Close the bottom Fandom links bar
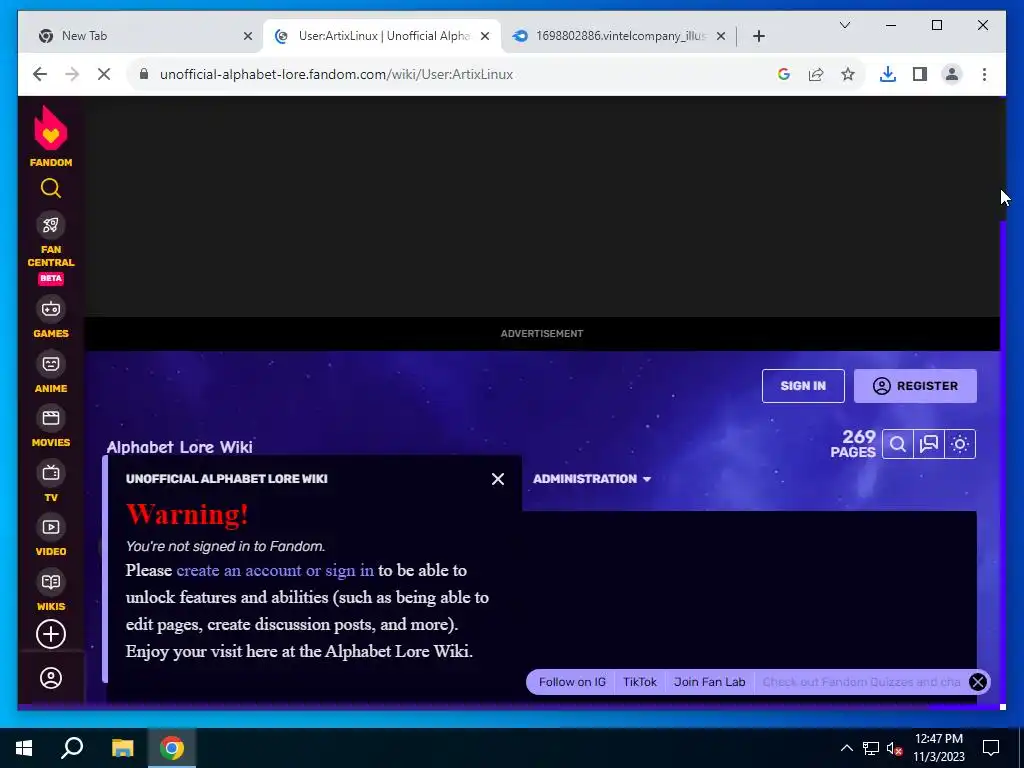 coord(978,682)
